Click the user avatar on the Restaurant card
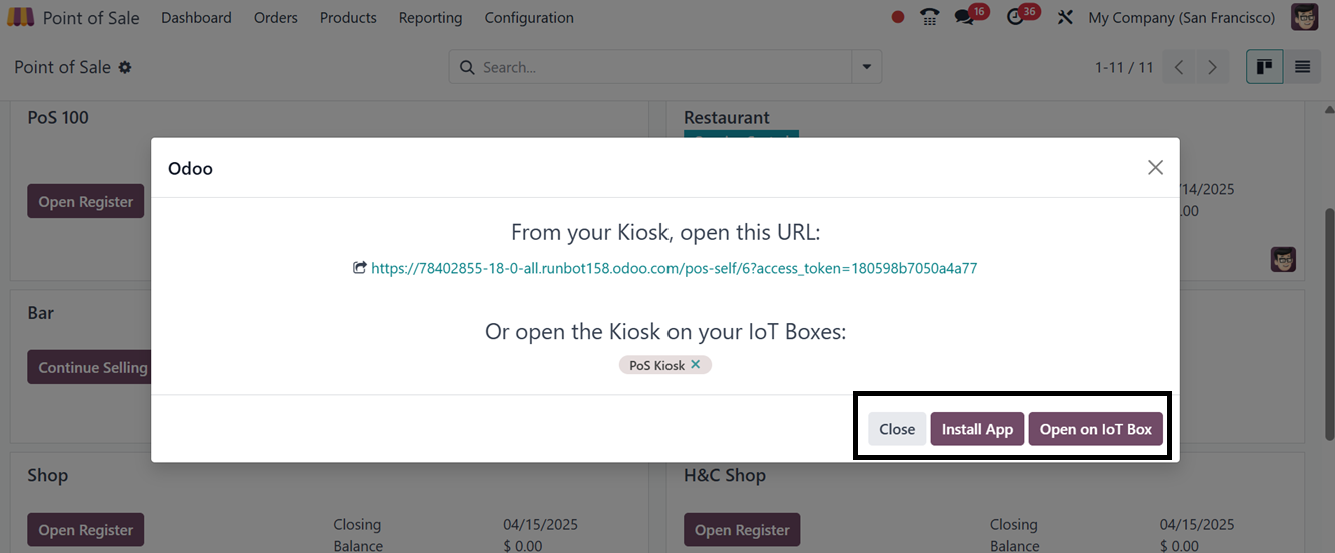The width and height of the screenshot is (1335, 553). (x=1283, y=259)
